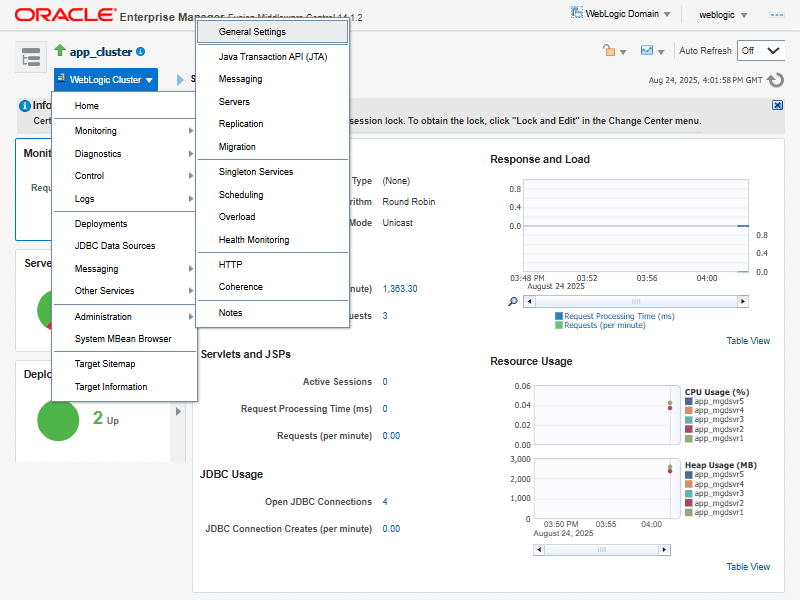Screen dimensions: 800x600
Task: Choose Java Transaction API (JTA)
Action: coord(272,57)
